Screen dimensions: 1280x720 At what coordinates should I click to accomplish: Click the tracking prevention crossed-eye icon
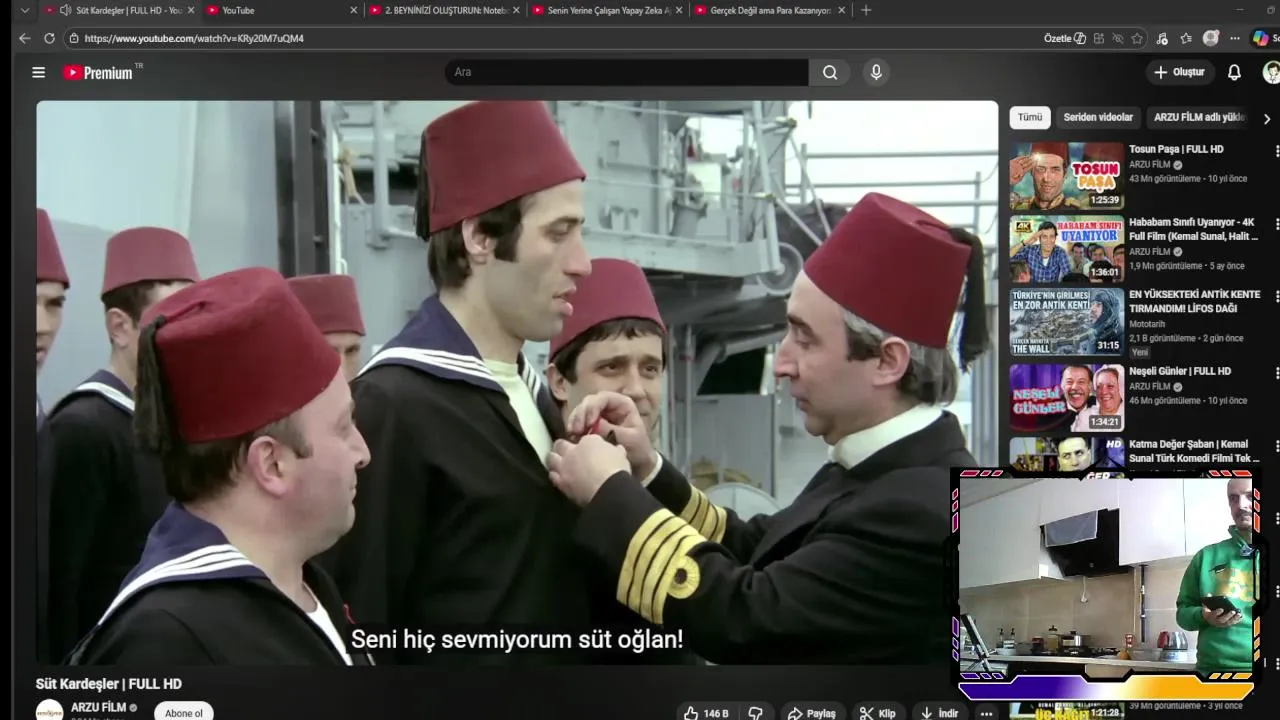tap(1118, 38)
